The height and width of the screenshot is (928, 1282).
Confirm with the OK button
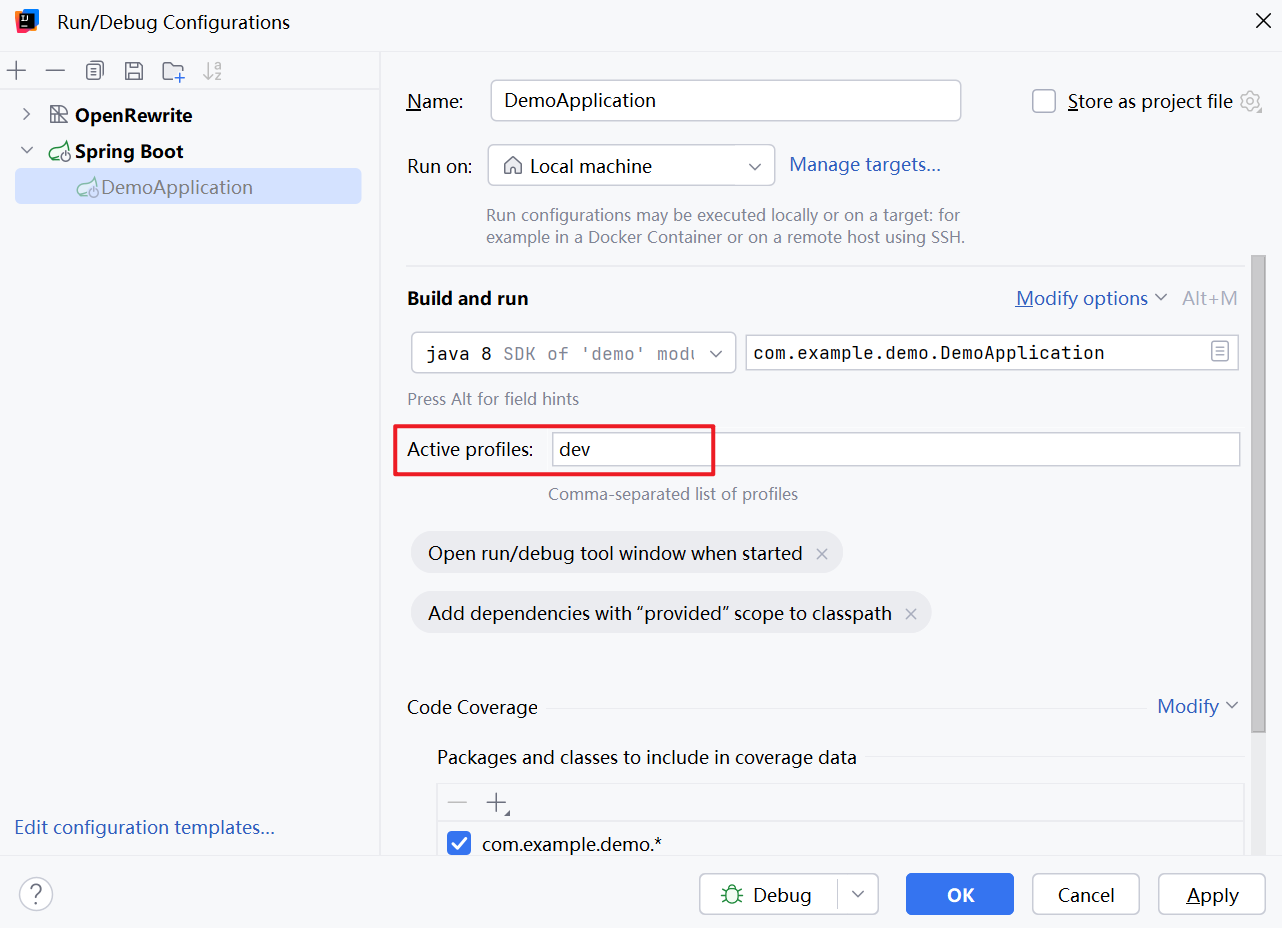click(960, 894)
